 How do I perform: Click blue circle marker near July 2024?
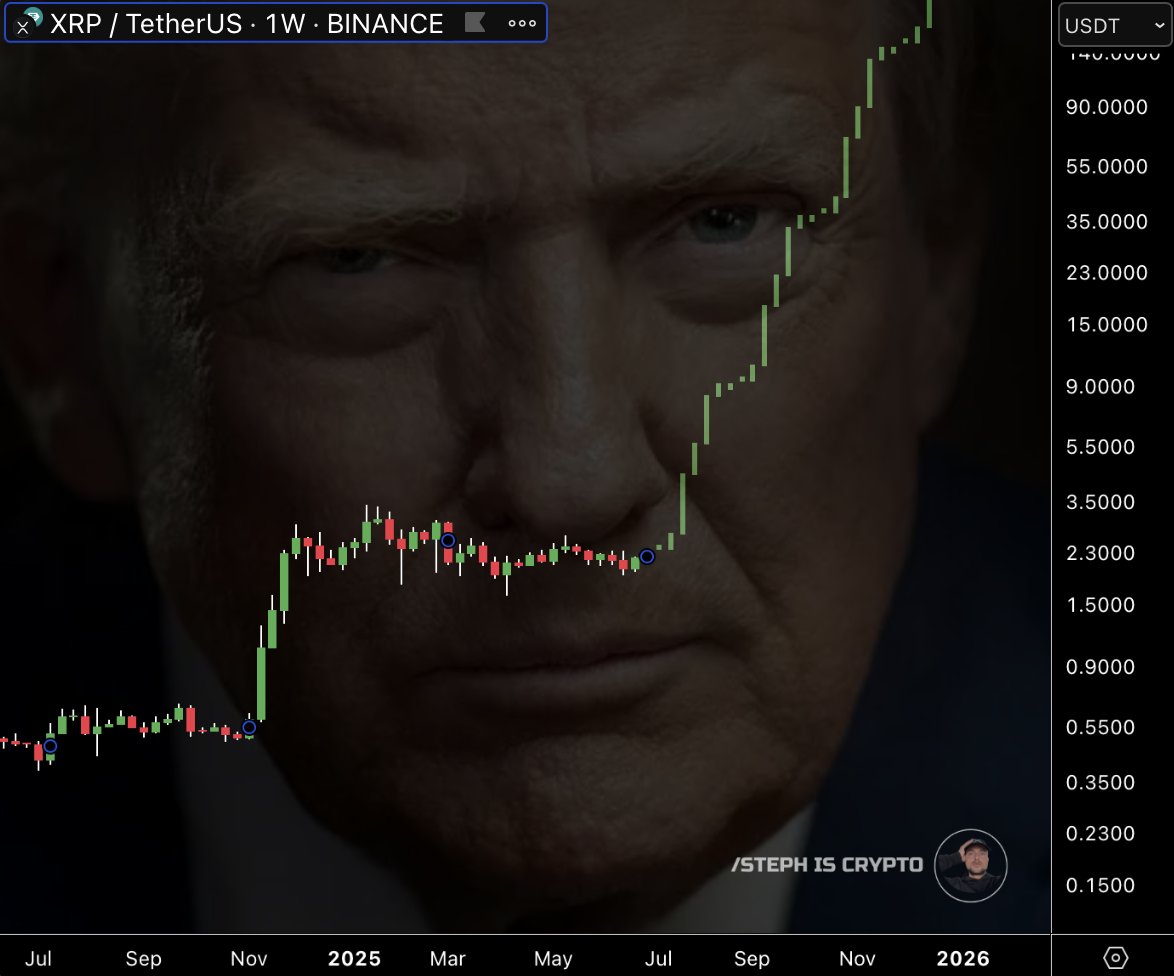[50, 745]
